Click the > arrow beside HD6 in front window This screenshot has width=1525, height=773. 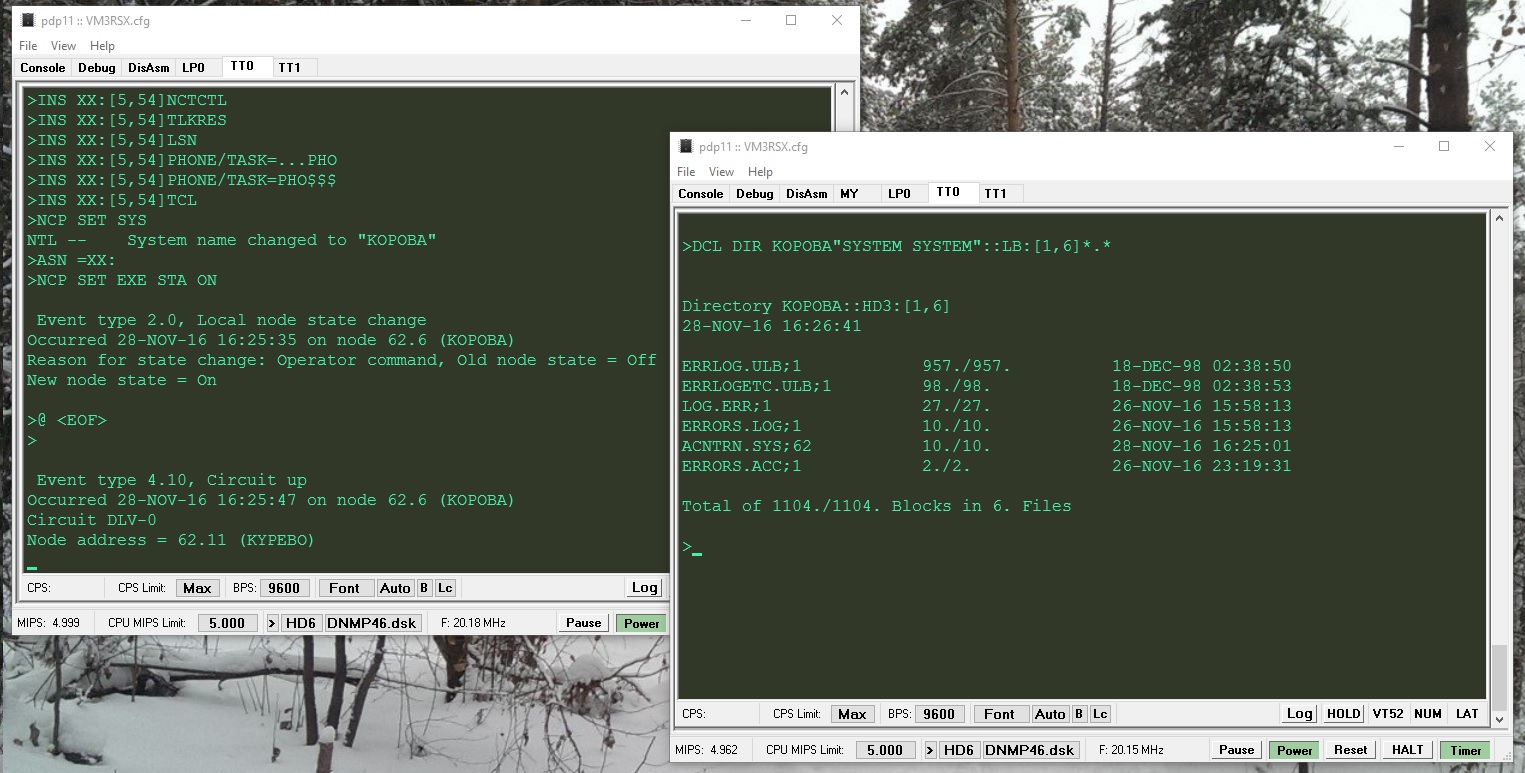[x=930, y=750]
